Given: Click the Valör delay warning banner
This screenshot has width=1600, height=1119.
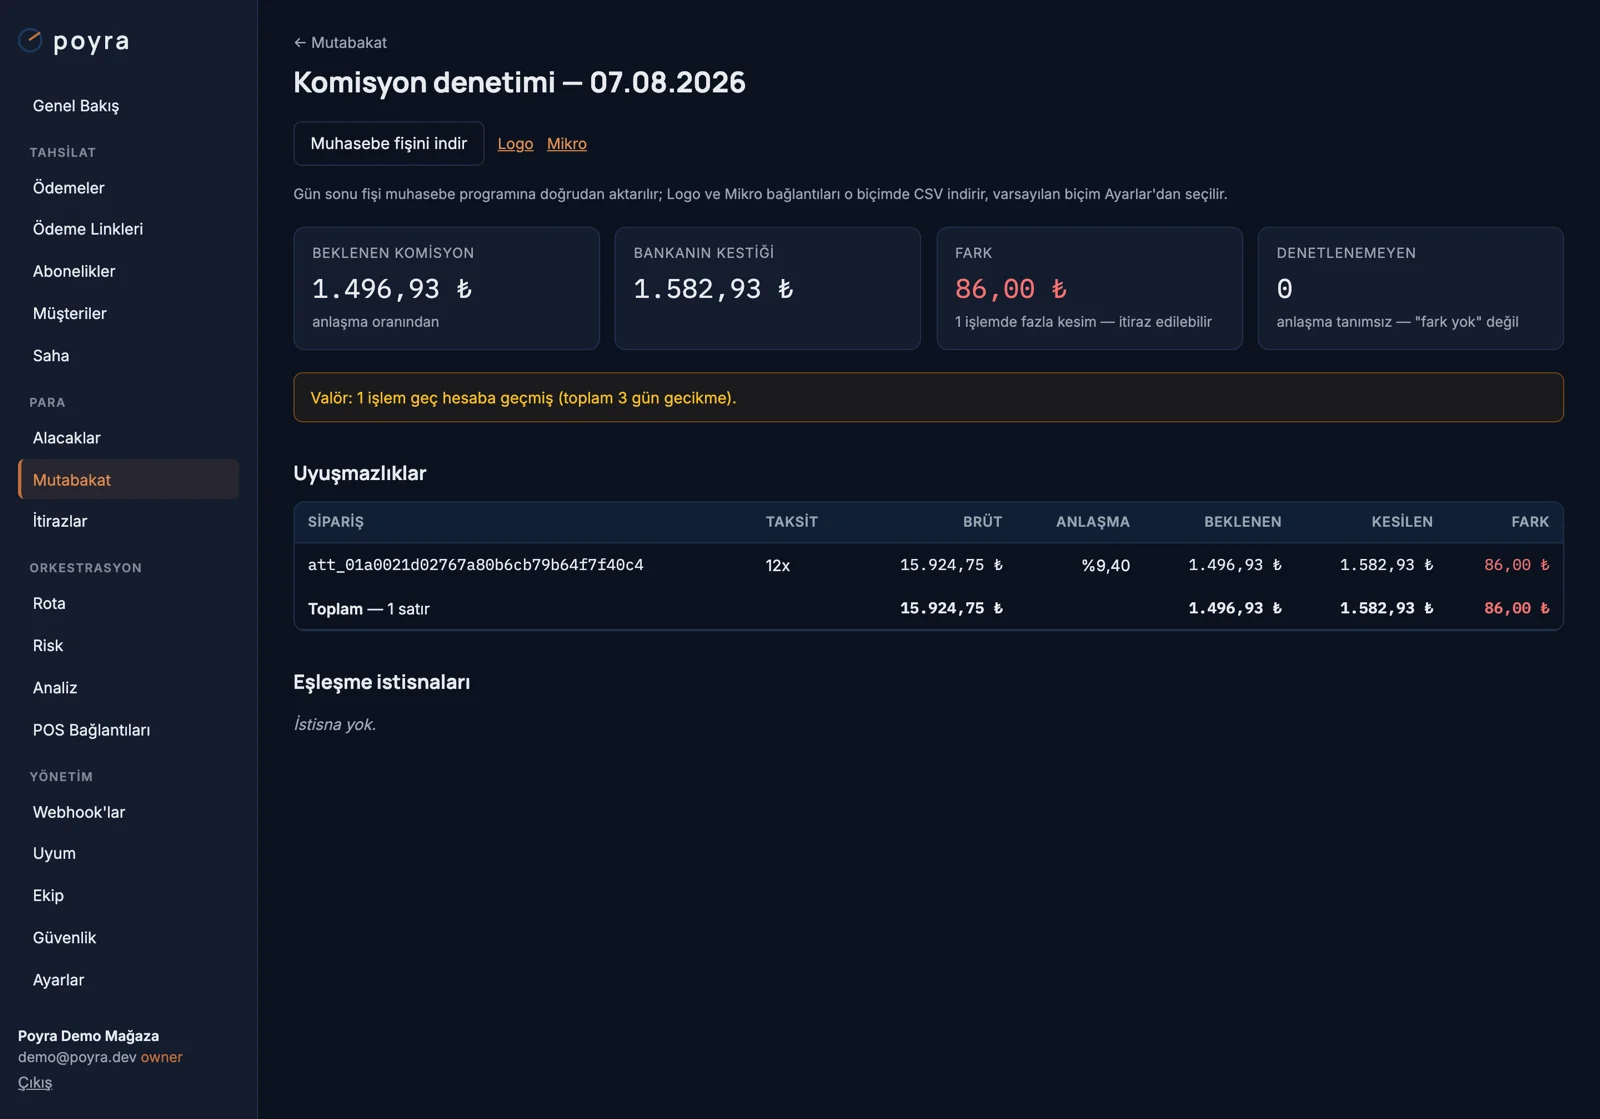Looking at the screenshot, I should (928, 397).
